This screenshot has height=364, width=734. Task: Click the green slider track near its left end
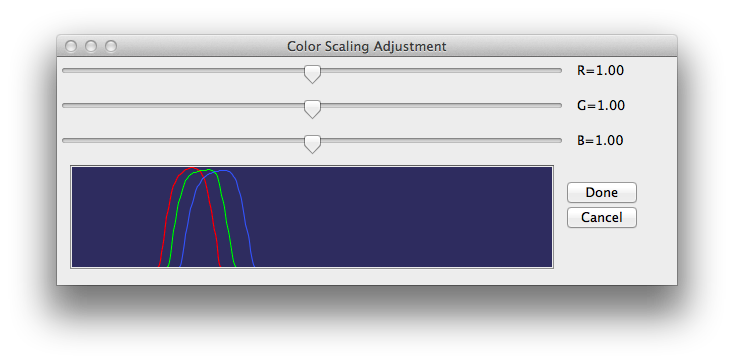tap(84, 106)
